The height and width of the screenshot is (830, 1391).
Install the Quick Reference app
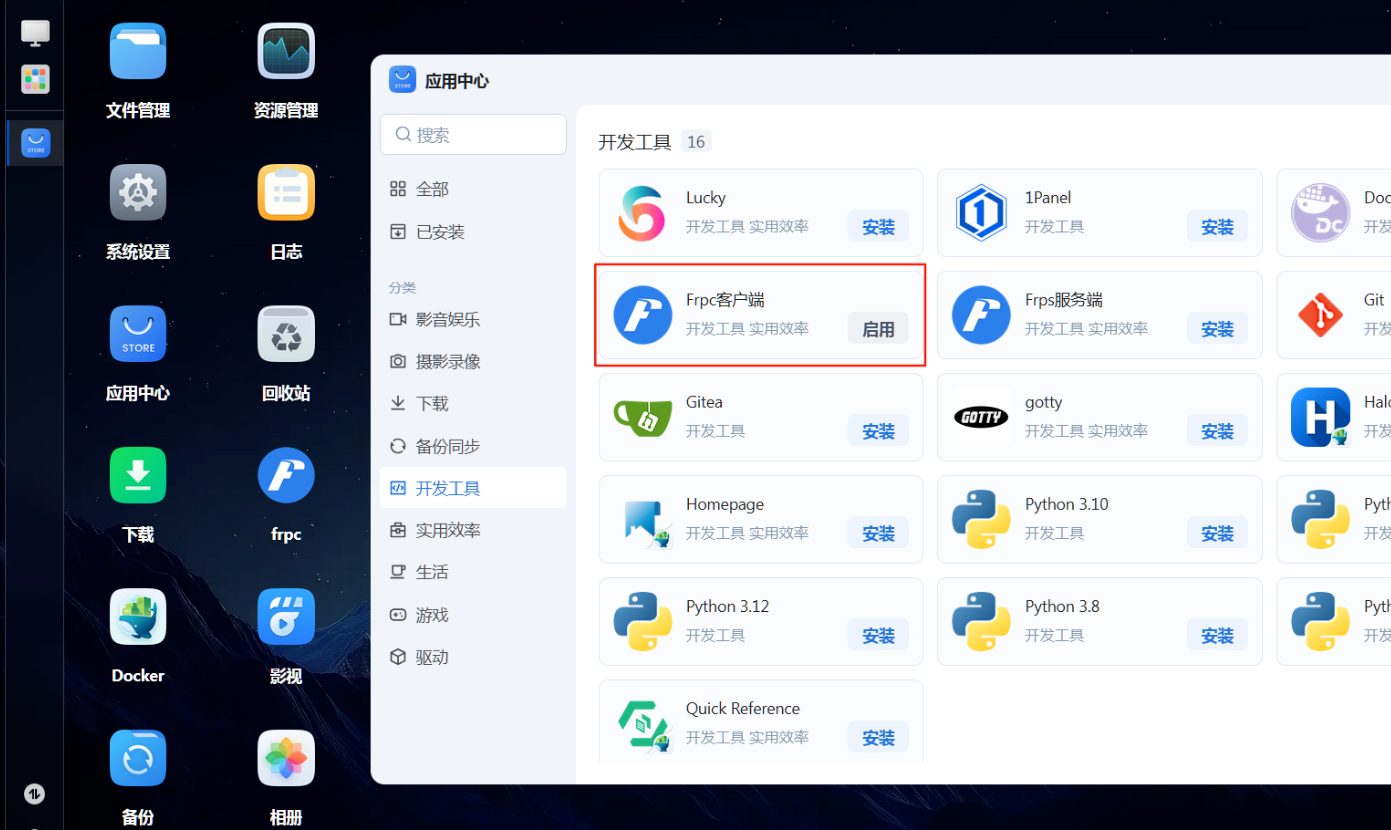tap(878, 738)
